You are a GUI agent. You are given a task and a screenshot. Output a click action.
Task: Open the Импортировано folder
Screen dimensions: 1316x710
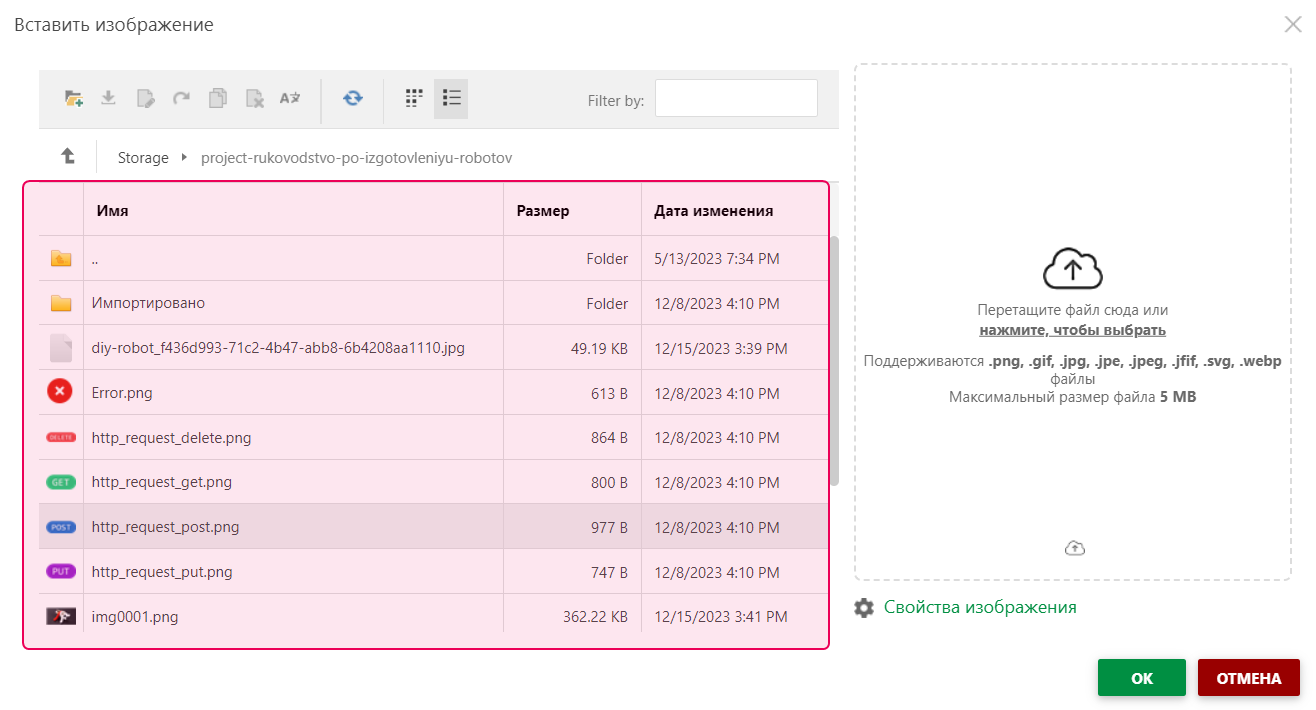coord(148,303)
